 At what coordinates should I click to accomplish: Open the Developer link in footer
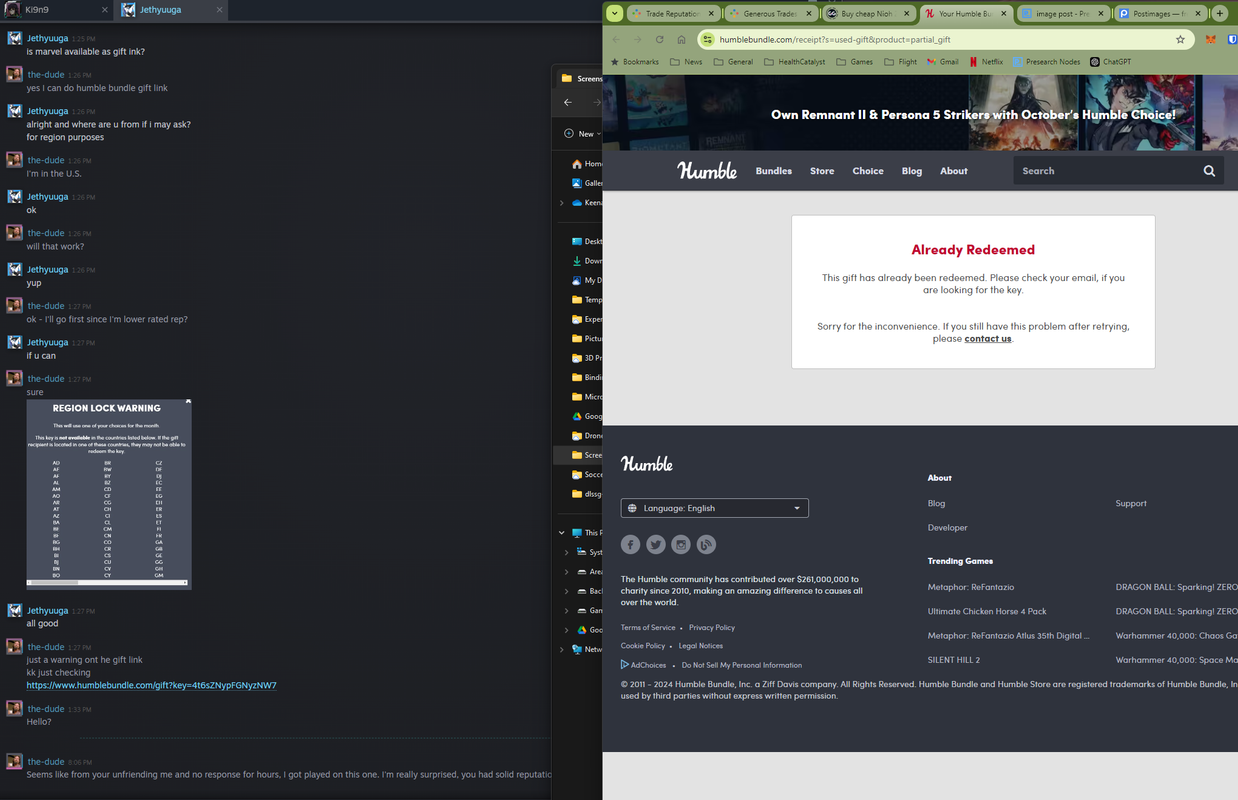[x=947, y=527]
